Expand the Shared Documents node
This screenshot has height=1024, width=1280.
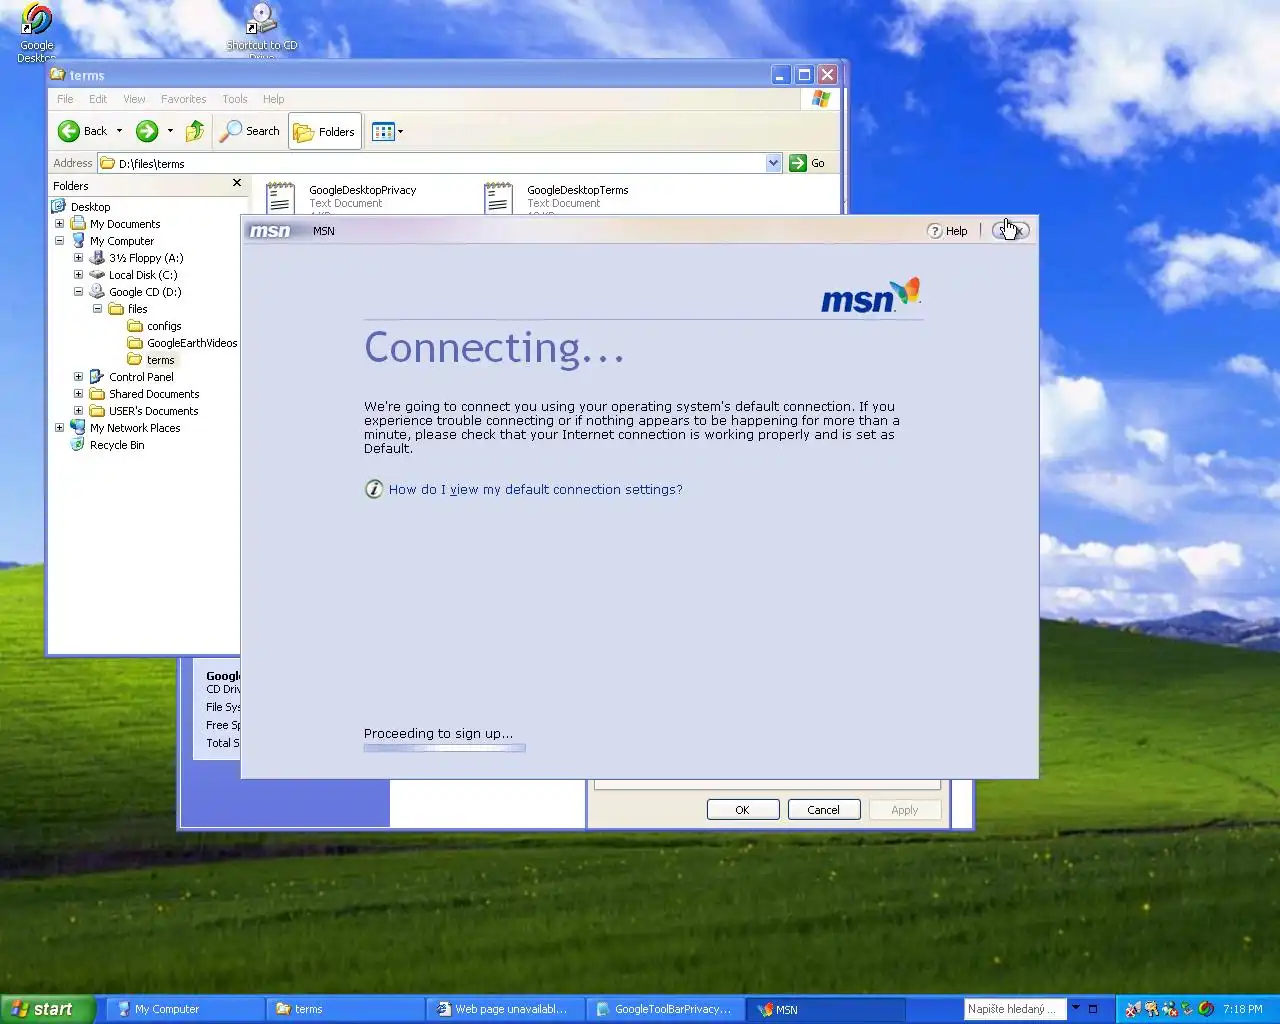(78, 394)
